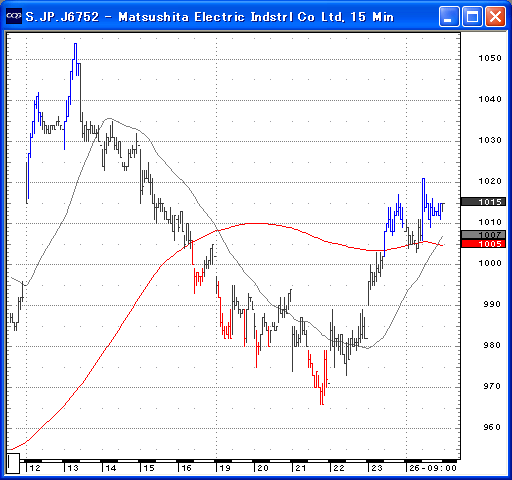Image resolution: width=512 pixels, height=480 pixels.
Task: Click the CQG logo icon in title bar
Action: 14,16
